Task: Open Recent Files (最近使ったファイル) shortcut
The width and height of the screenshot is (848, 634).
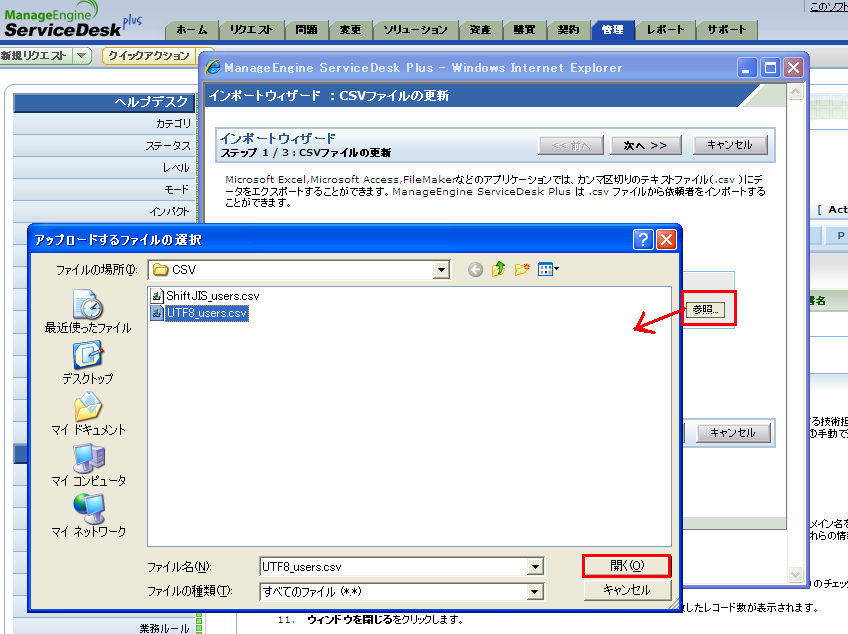Action: coord(88,312)
